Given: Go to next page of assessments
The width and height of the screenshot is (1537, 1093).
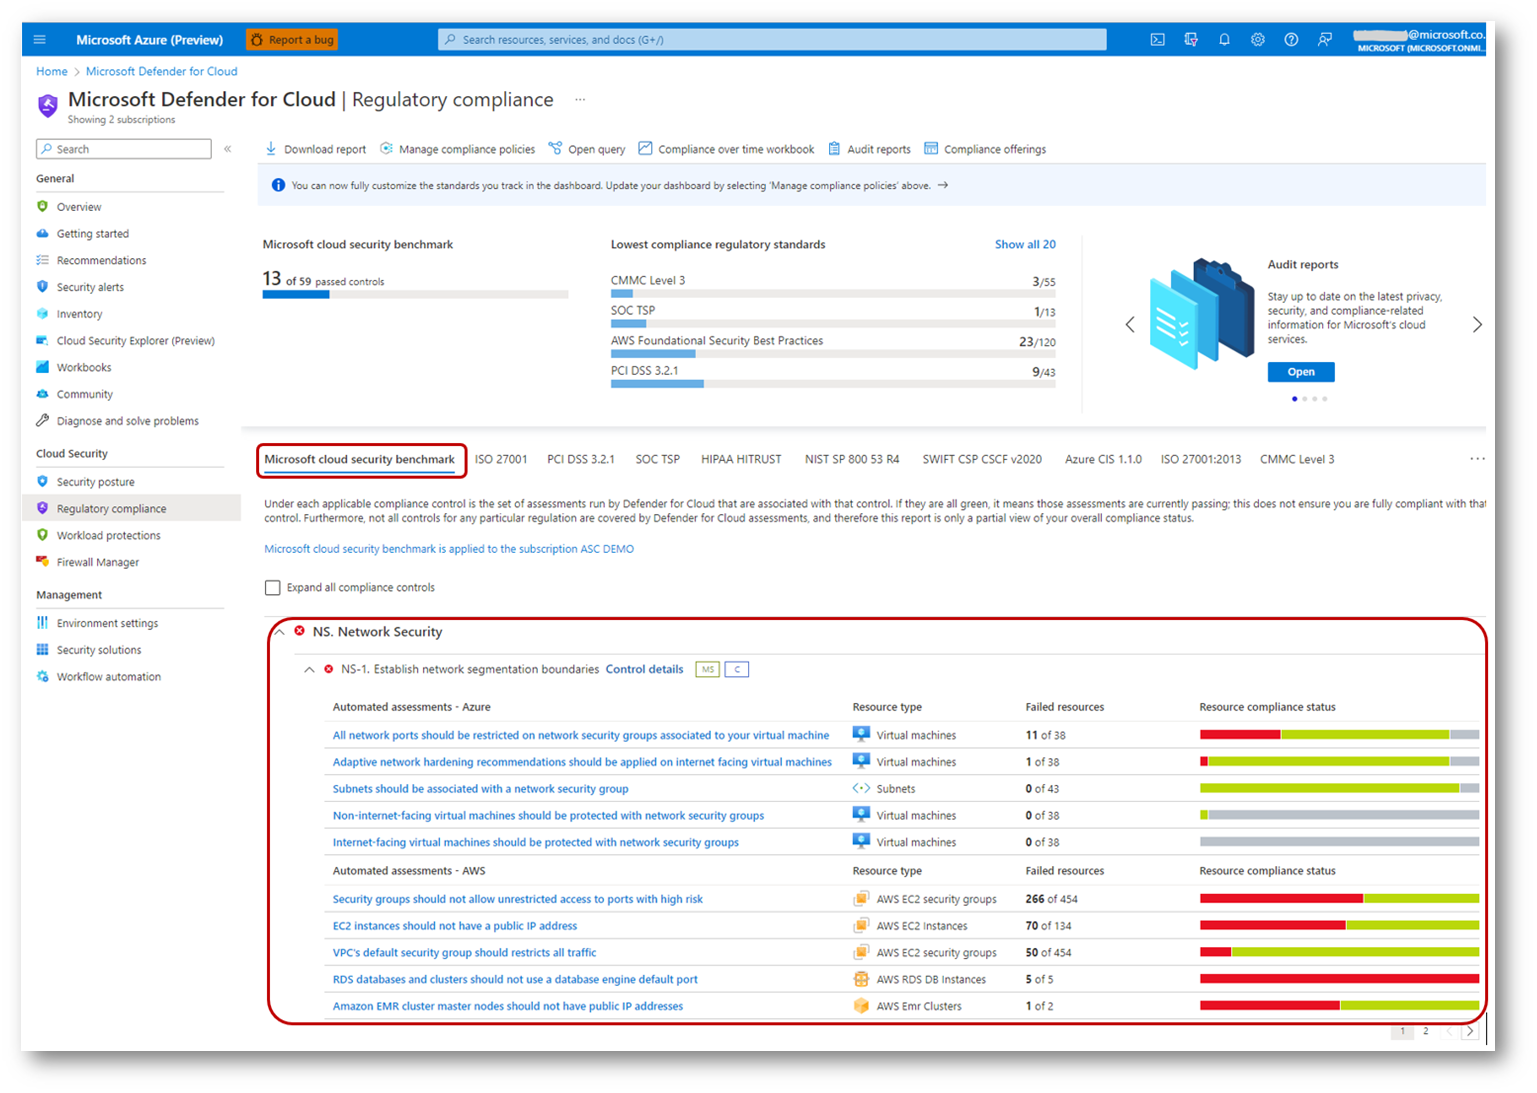Looking at the screenshot, I should point(1470,1031).
